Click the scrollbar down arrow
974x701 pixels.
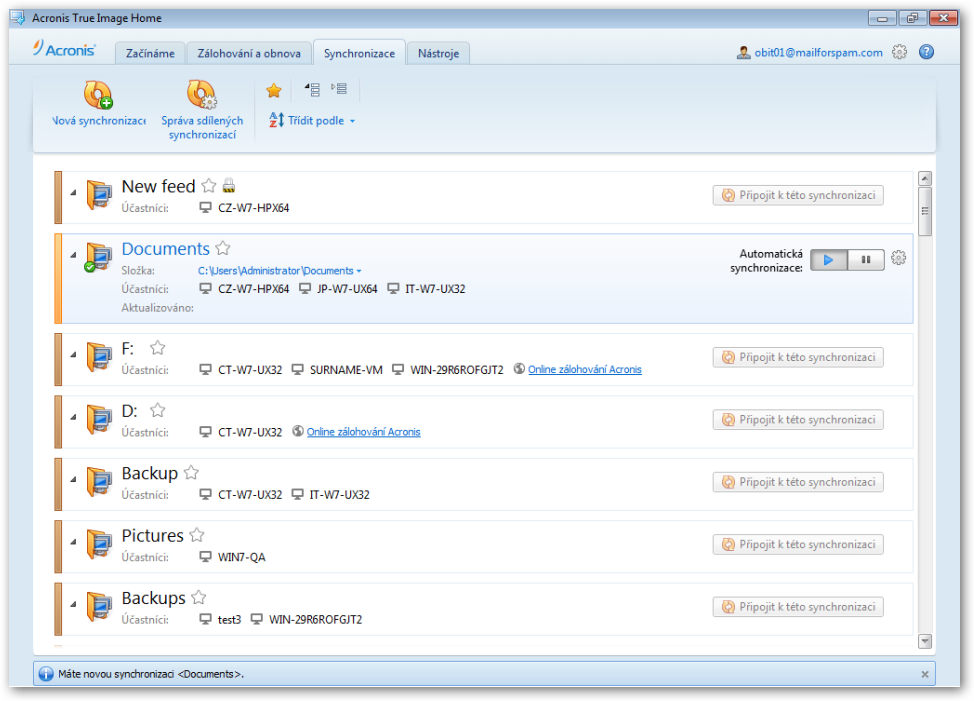click(x=925, y=641)
